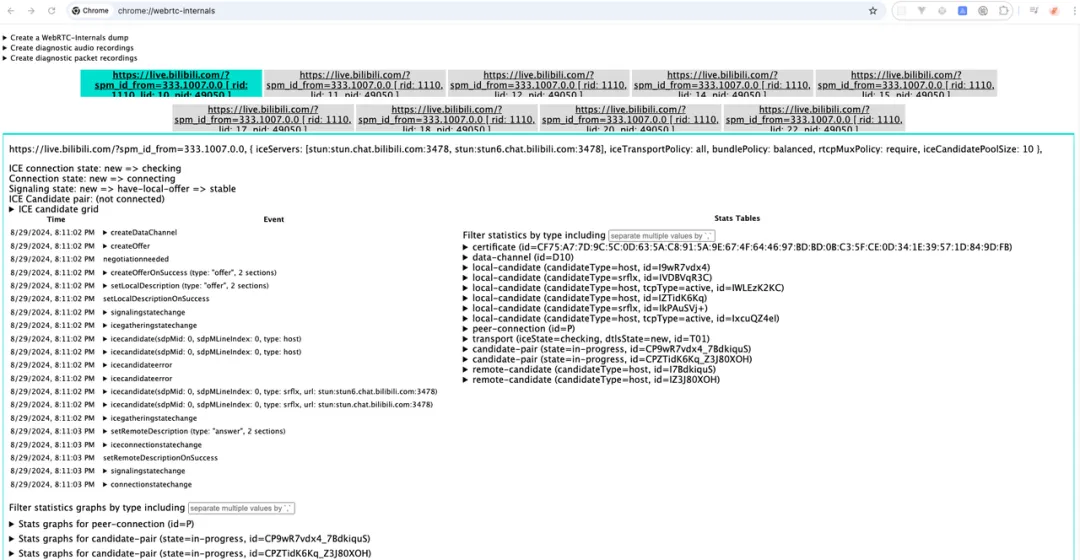This screenshot has height=560, width=1080.
Task: Switch to the lid: 22 peer connection tab
Action: [814, 118]
